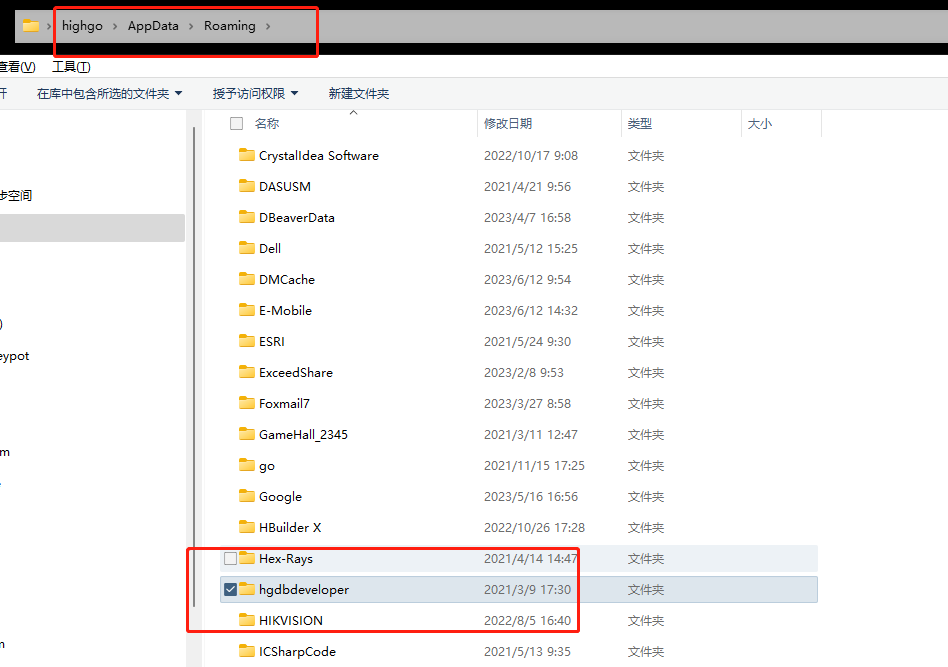Select the Hex-Rays folder name
The height and width of the screenshot is (667, 948).
click(285, 559)
